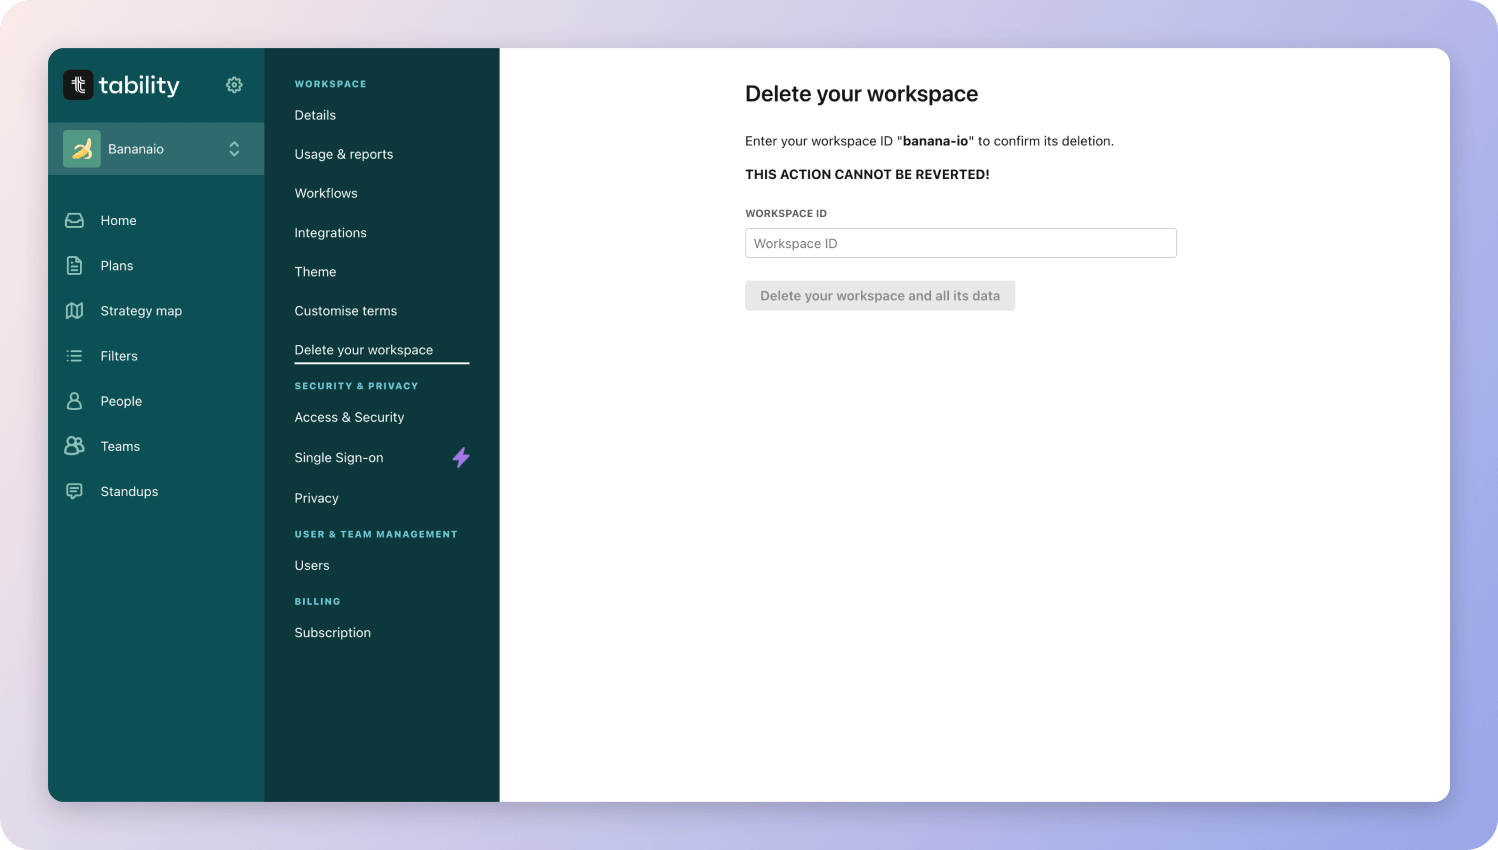The height and width of the screenshot is (850, 1498).
Task: Click the Teams group icon
Action: (x=74, y=446)
